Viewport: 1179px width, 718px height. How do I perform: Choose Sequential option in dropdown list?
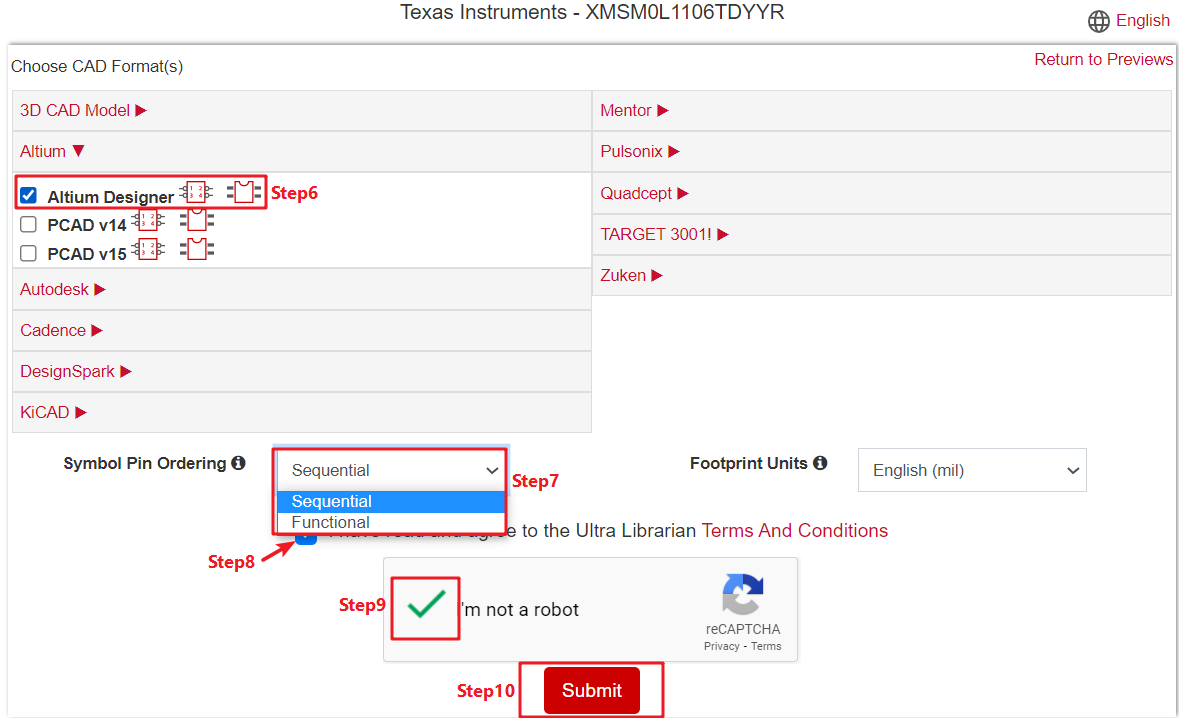(x=332, y=502)
